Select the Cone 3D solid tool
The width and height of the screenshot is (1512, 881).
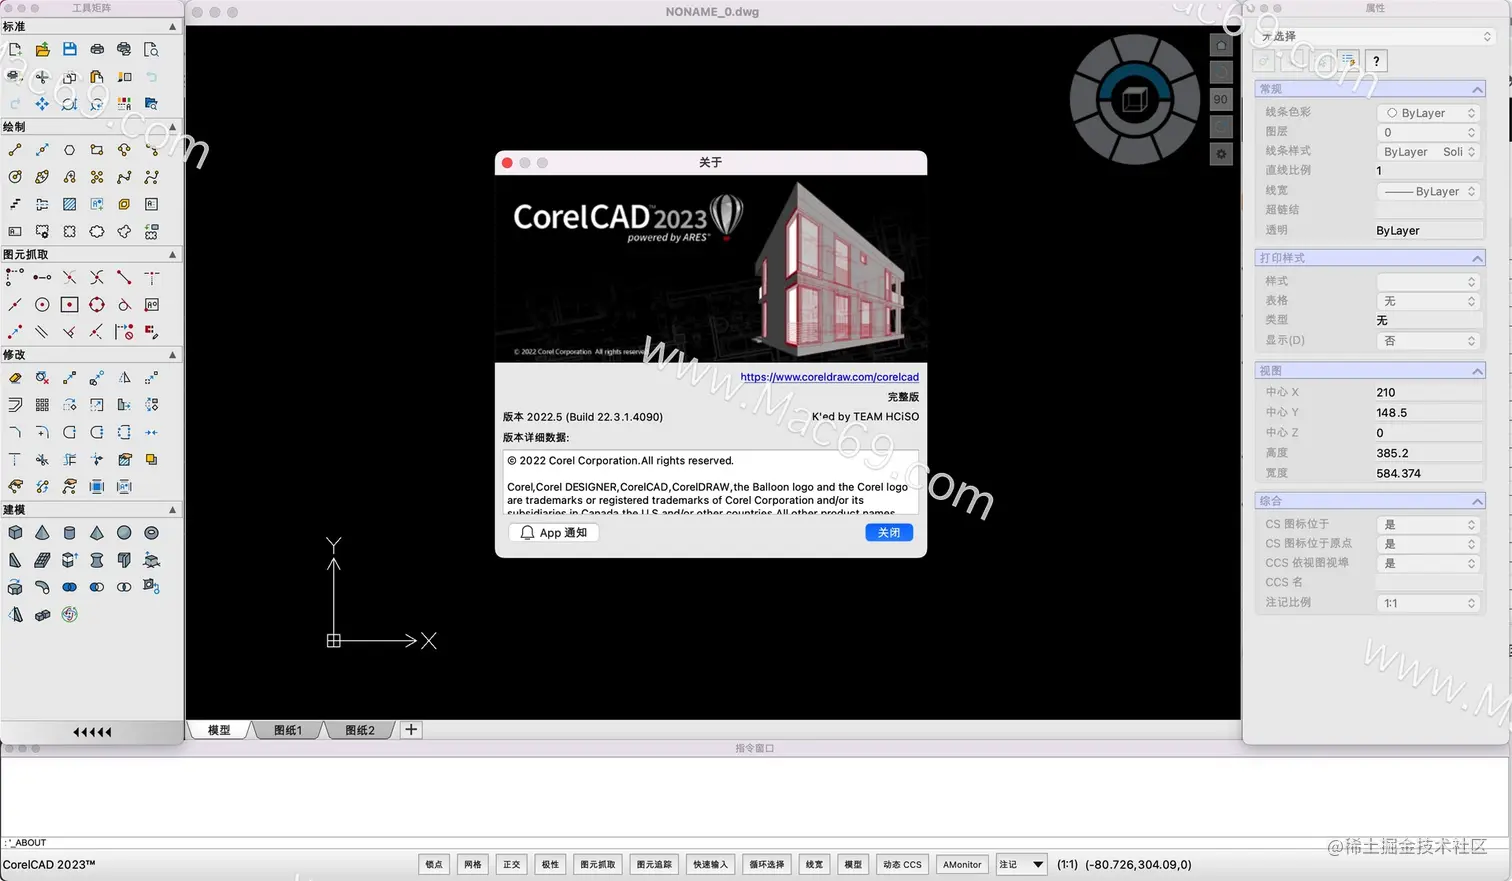pyautogui.click(x=42, y=533)
